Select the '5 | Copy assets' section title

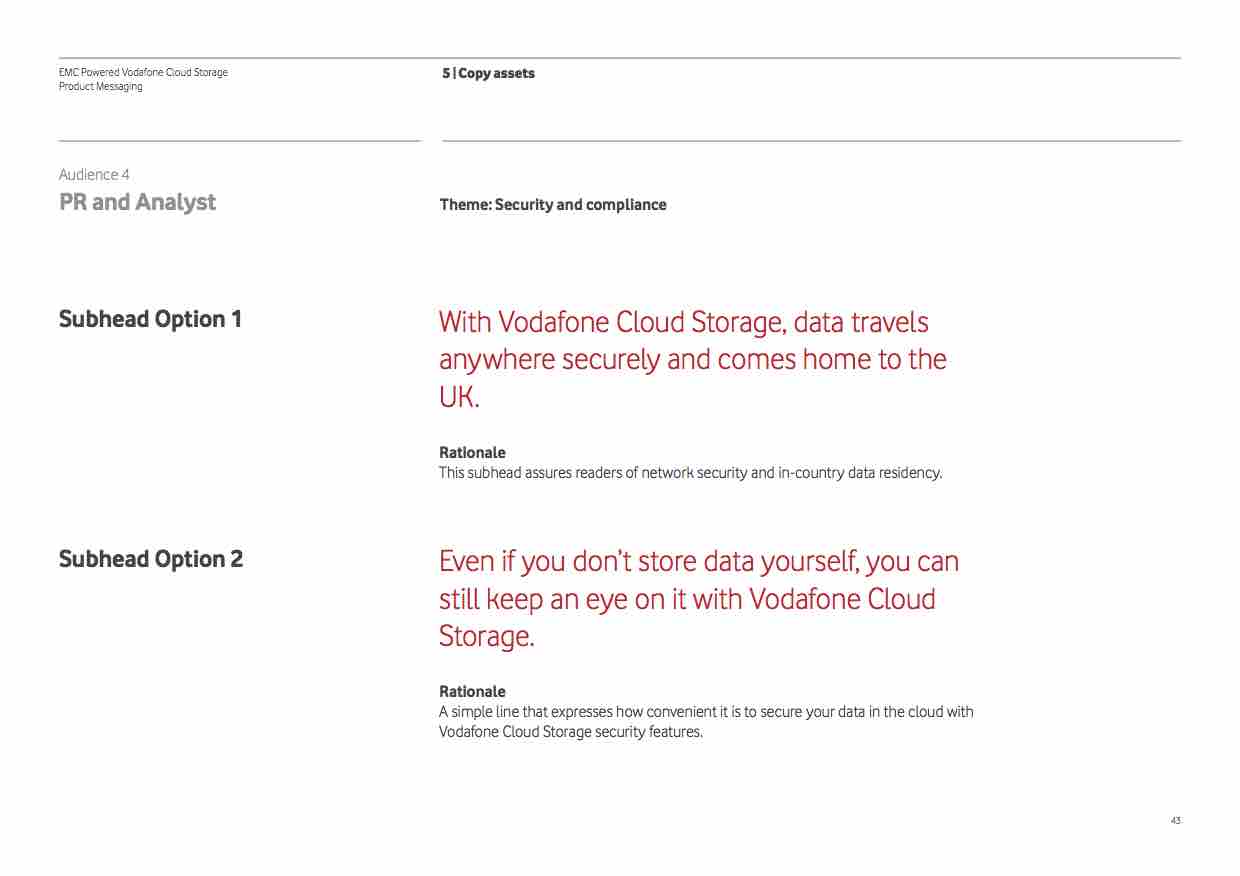[488, 73]
